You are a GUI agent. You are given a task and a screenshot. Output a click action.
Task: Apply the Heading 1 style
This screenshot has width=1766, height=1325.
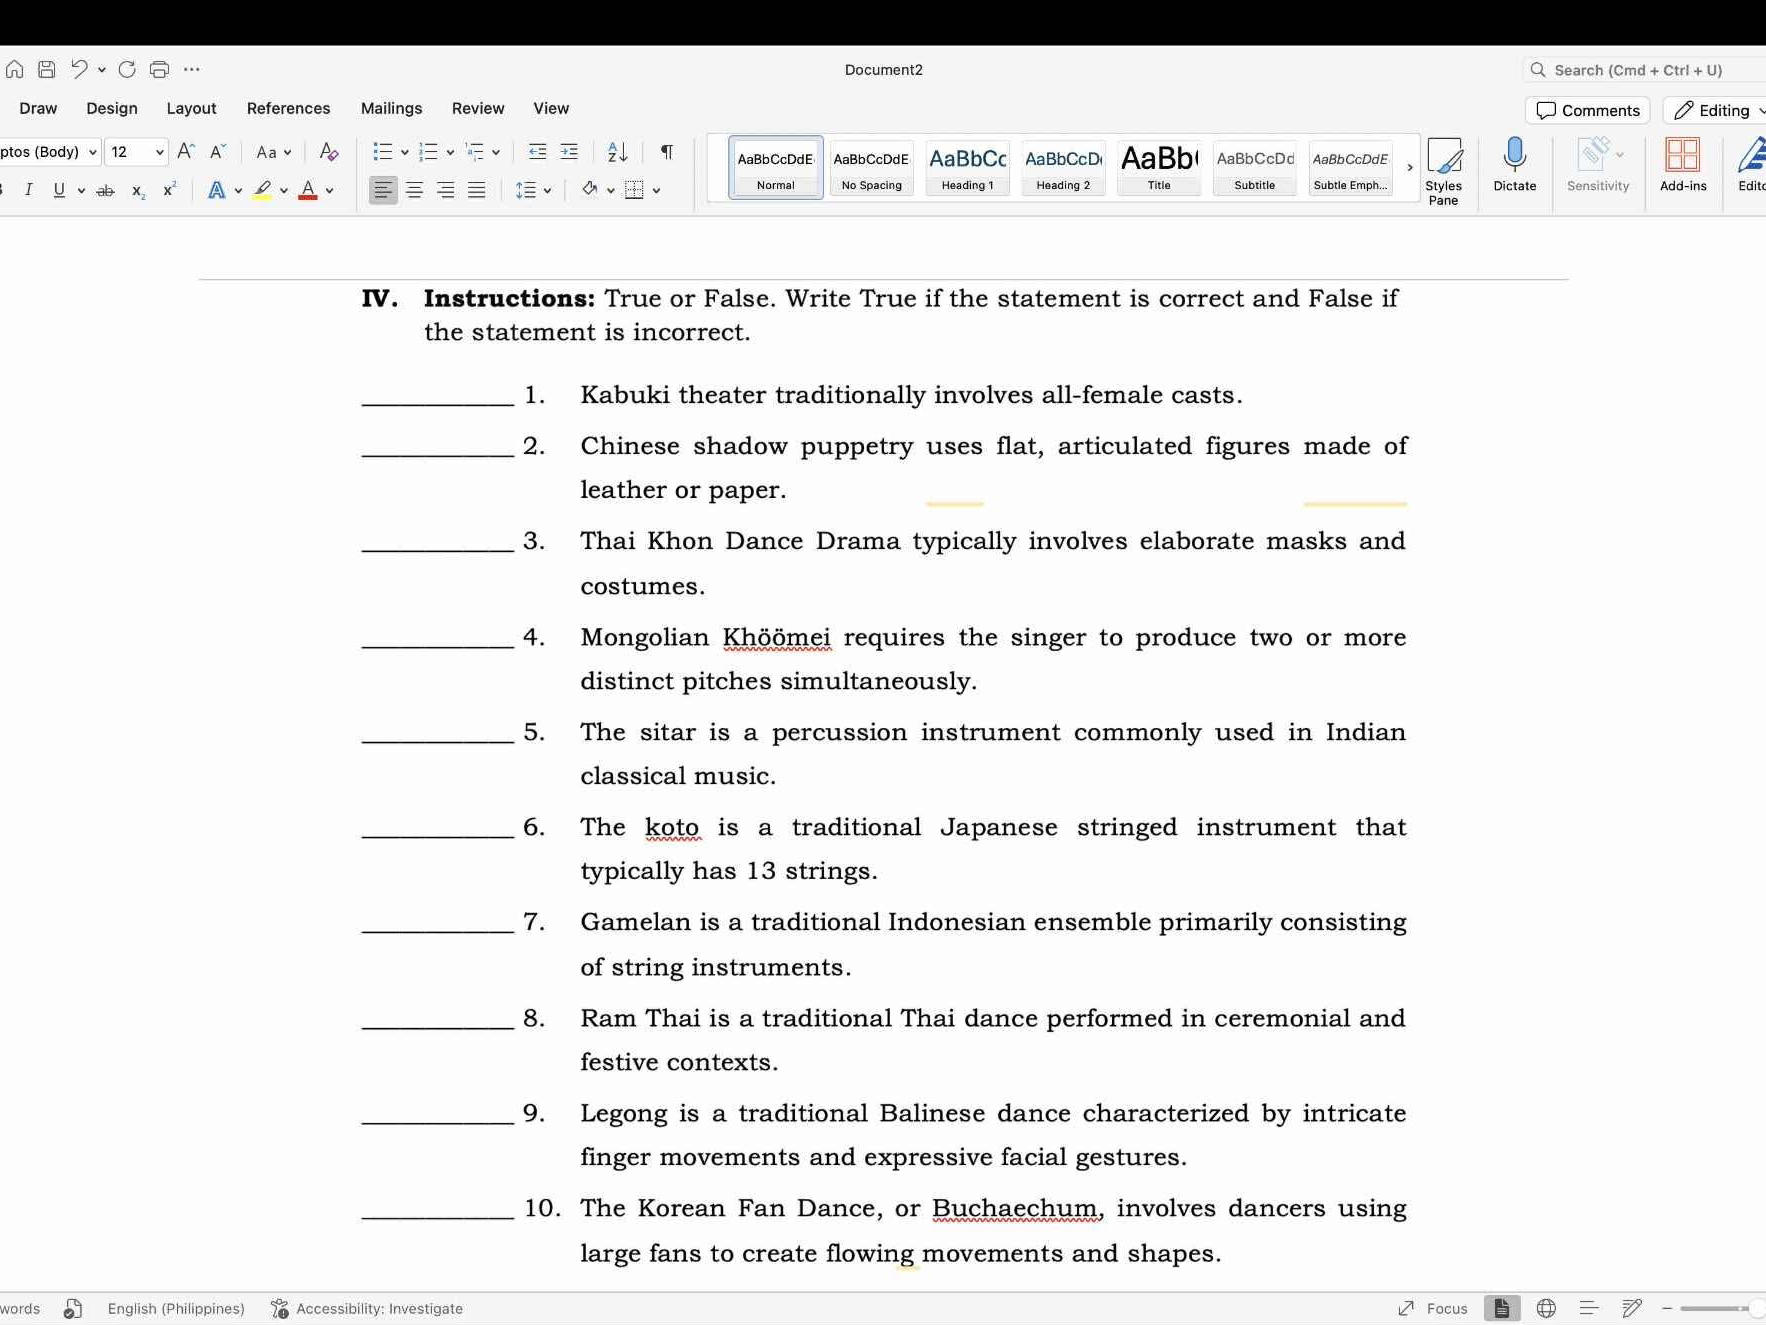(966, 165)
